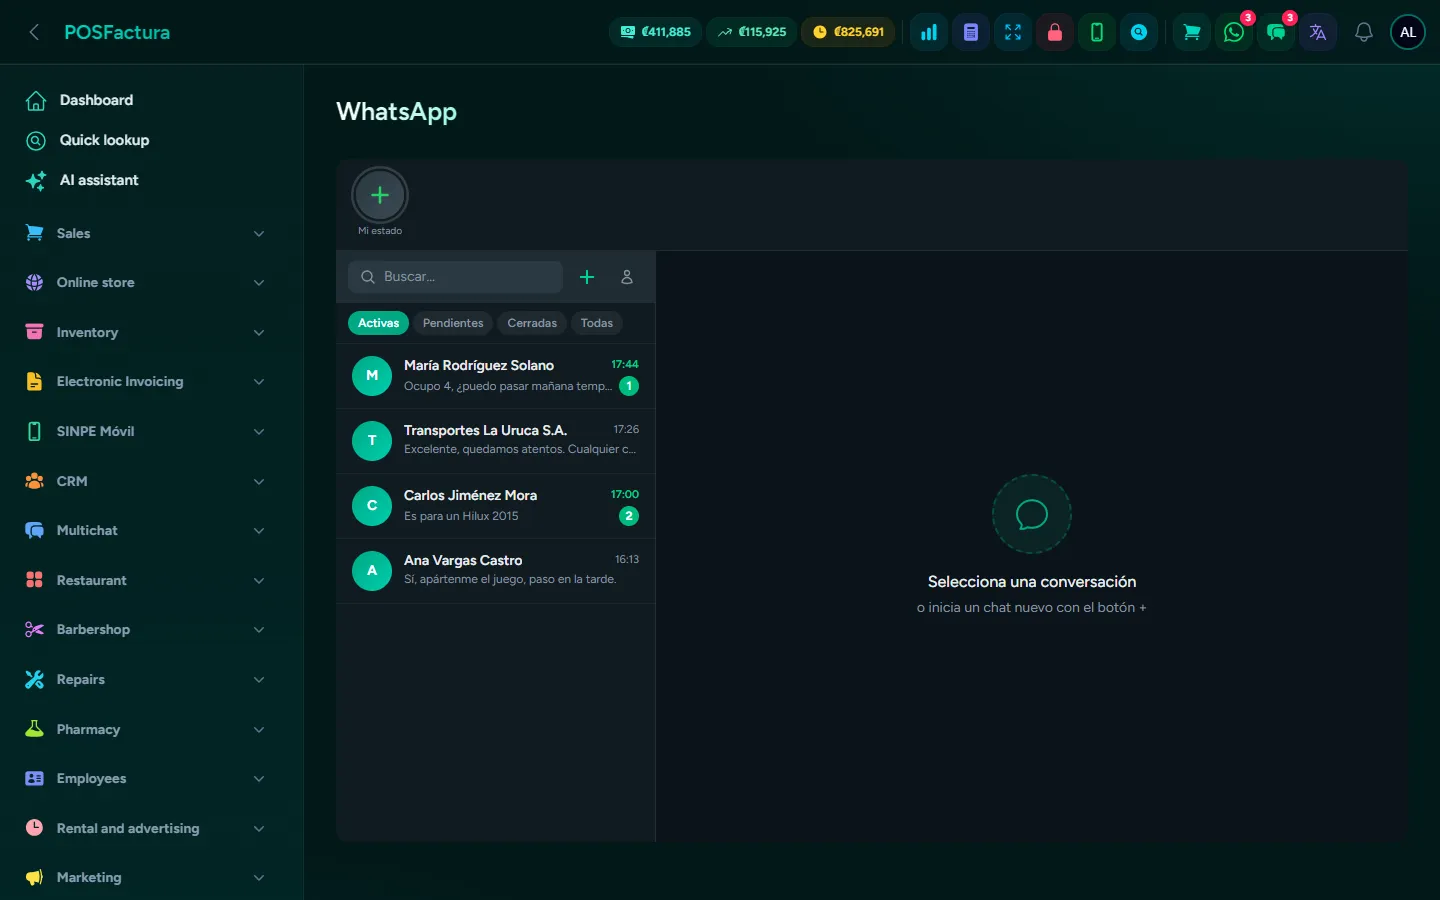Open the AL user avatar menu
Image resolution: width=1440 pixels, height=900 pixels.
pyautogui.click(x=1408, y=32)
